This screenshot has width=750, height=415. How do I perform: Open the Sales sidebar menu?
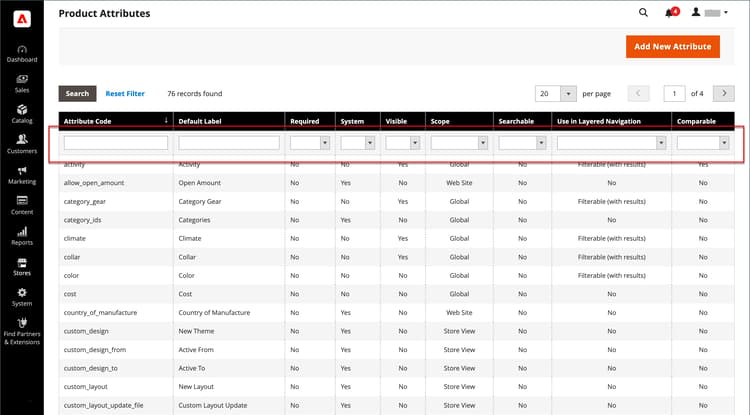[22, 84]
